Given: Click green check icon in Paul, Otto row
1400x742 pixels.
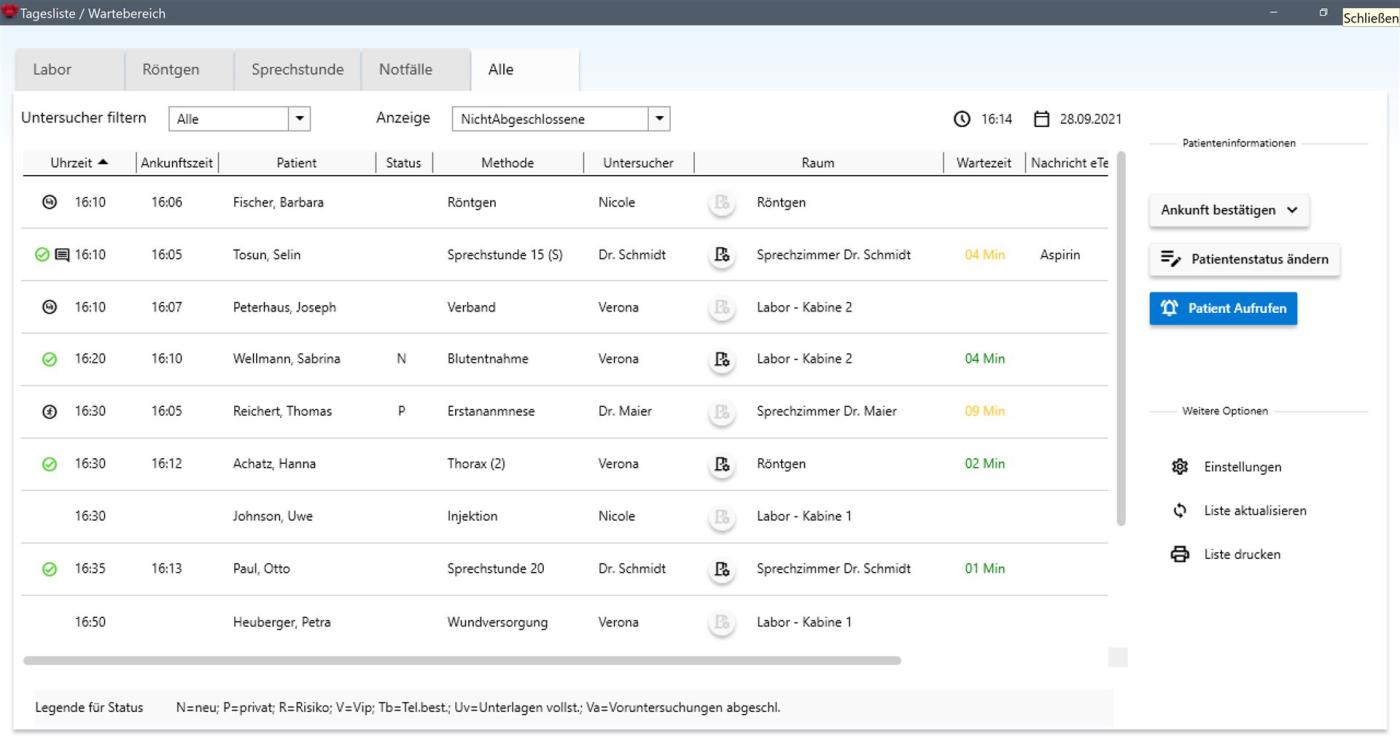Looking at the screenshot, I should 49,569.
